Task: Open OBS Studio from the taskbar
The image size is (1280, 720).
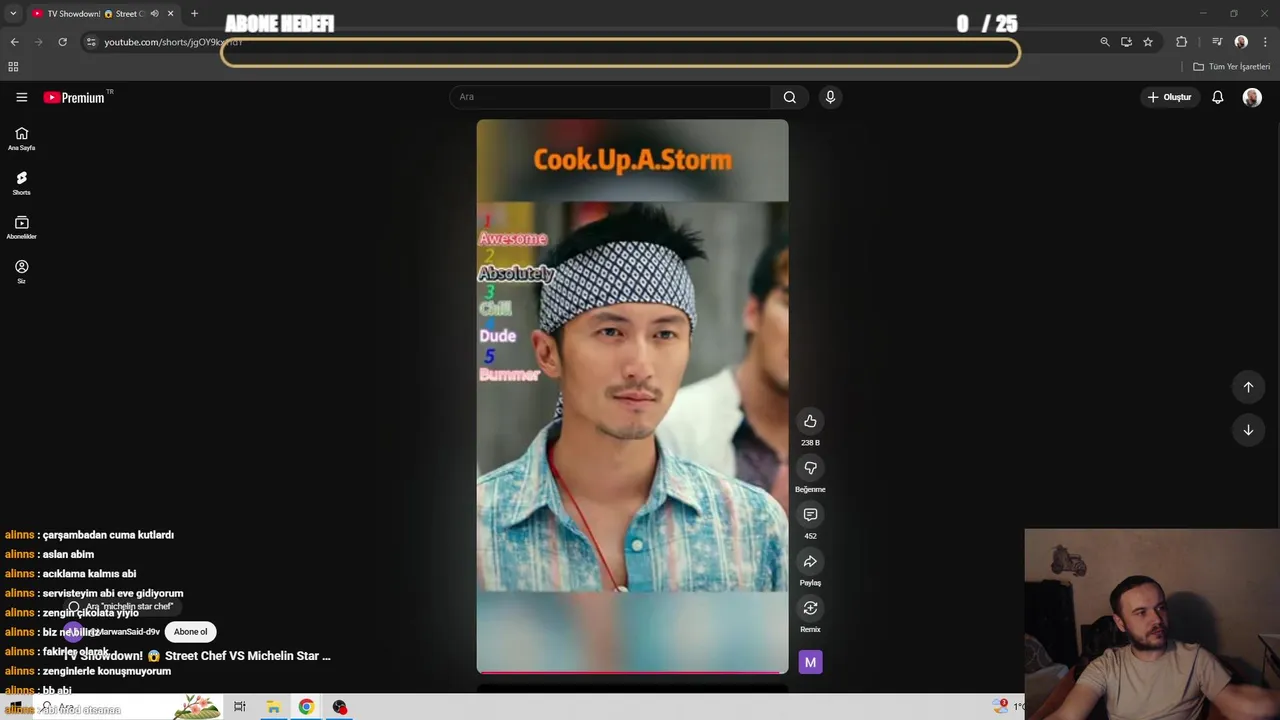Action: tap(340, 707)
